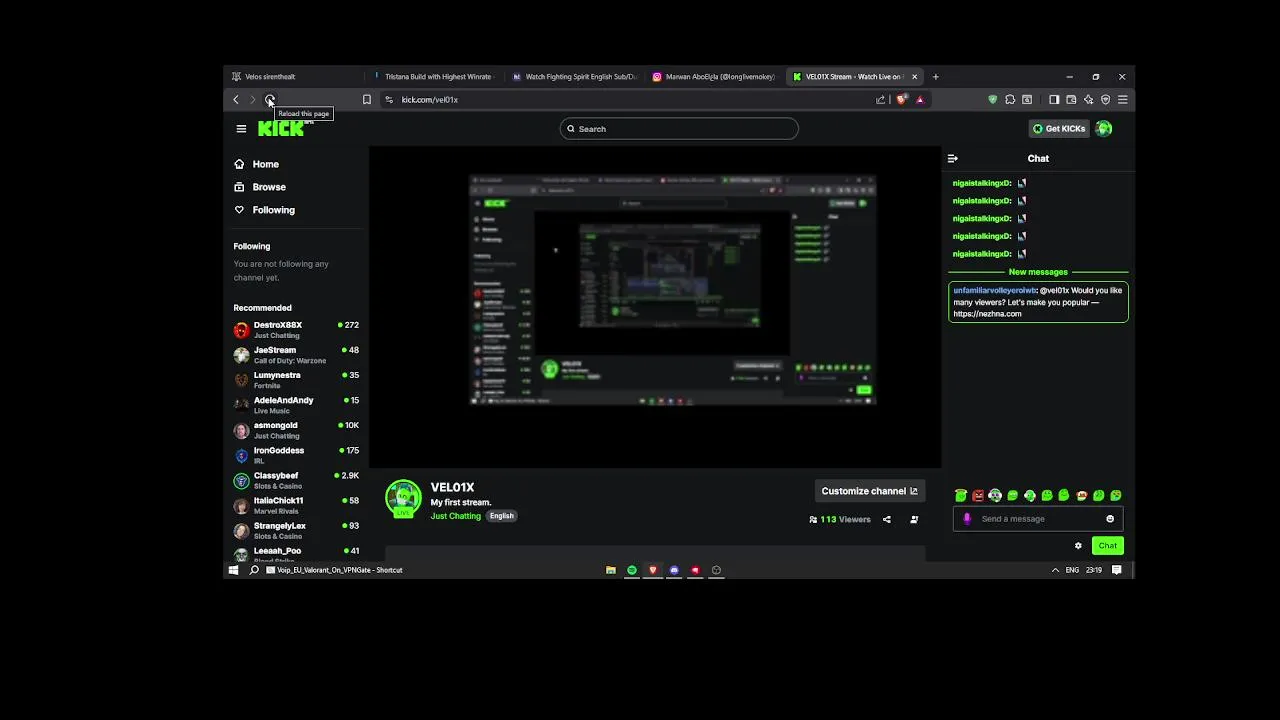Screen dimensions: 1280x720
Task: Pick the red angry emote
Action: coord(978,496)
